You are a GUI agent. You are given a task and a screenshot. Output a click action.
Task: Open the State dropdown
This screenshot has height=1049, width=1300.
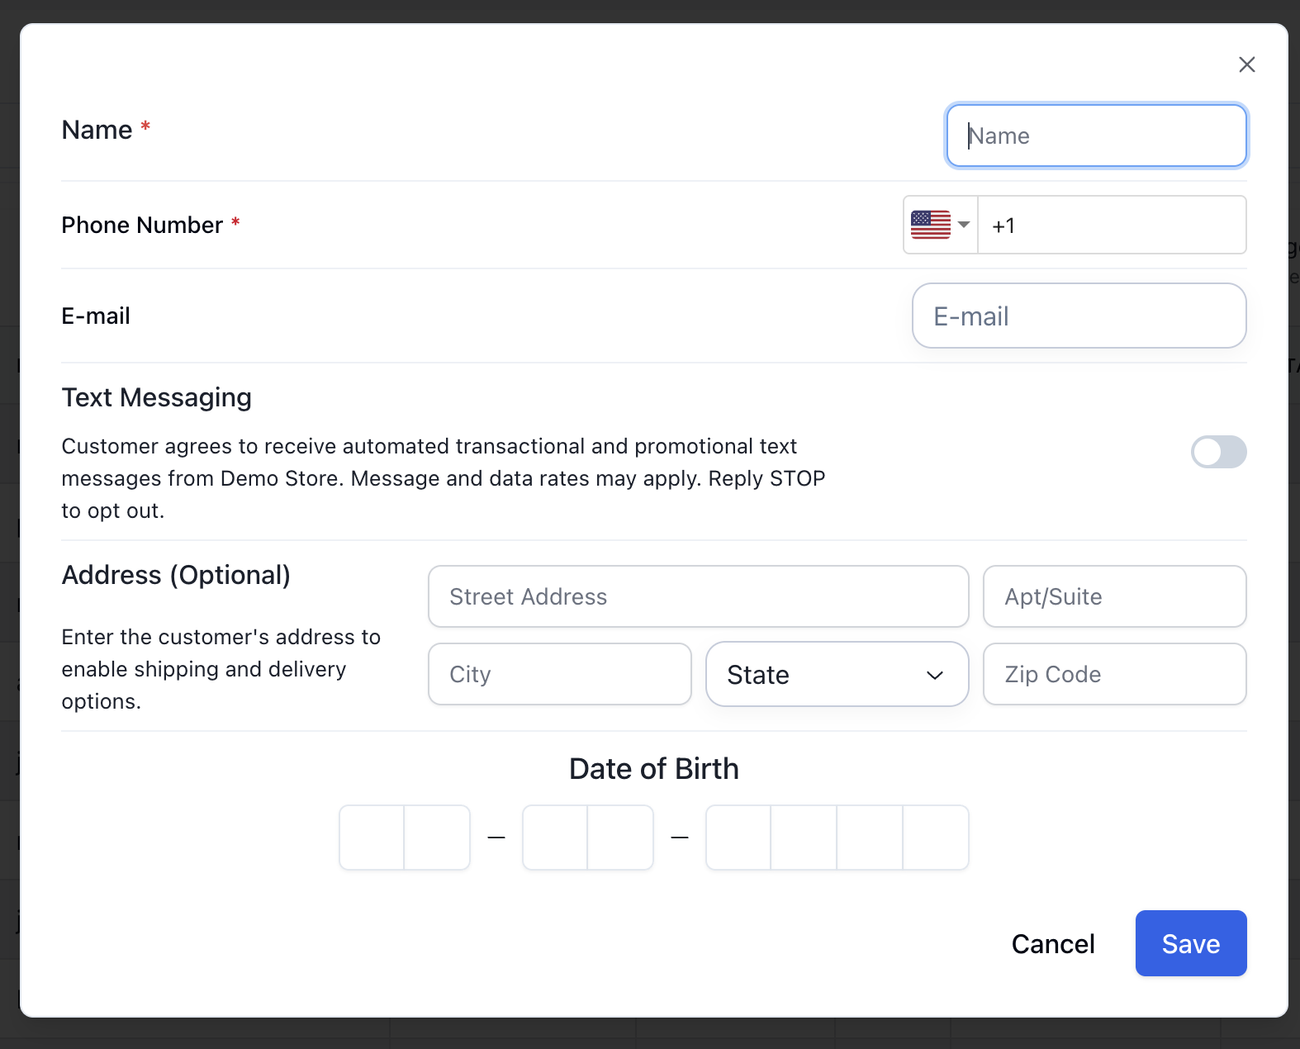(837, 675)
